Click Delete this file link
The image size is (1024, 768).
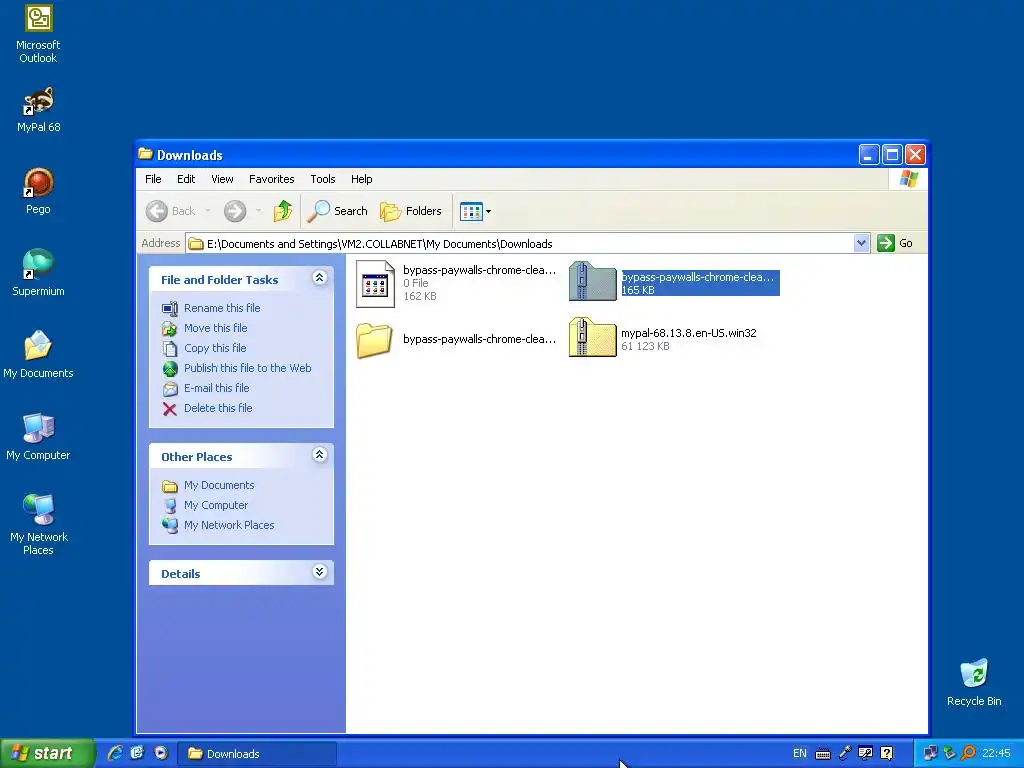pos(217,408)
